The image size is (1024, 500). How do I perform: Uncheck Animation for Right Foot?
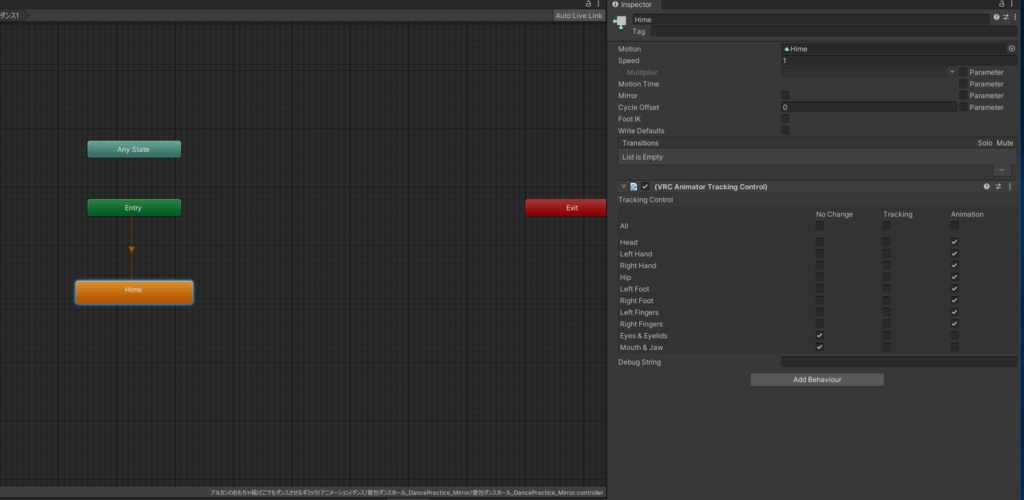tap(954, 301)
